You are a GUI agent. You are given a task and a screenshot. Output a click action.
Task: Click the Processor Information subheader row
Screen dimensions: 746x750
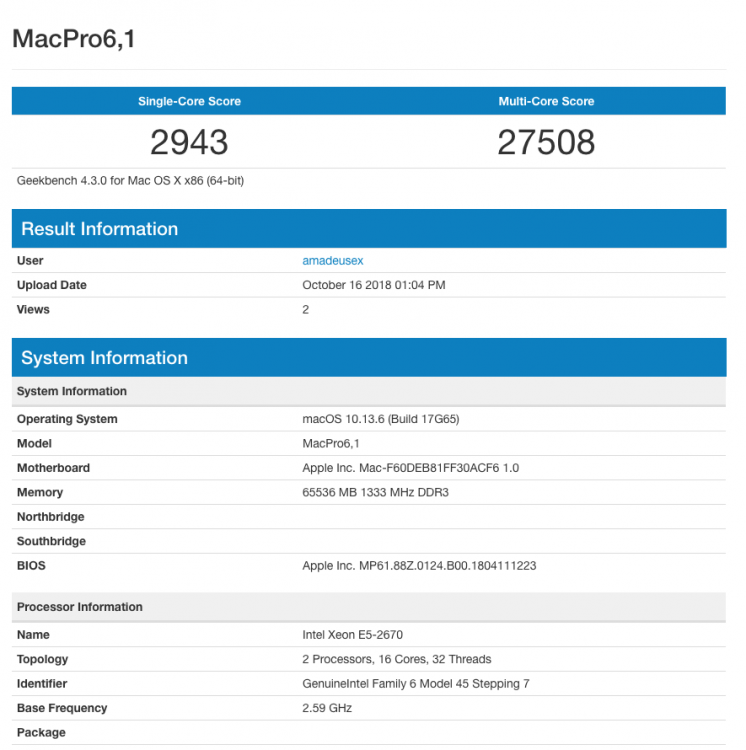[x=369, y=607]
